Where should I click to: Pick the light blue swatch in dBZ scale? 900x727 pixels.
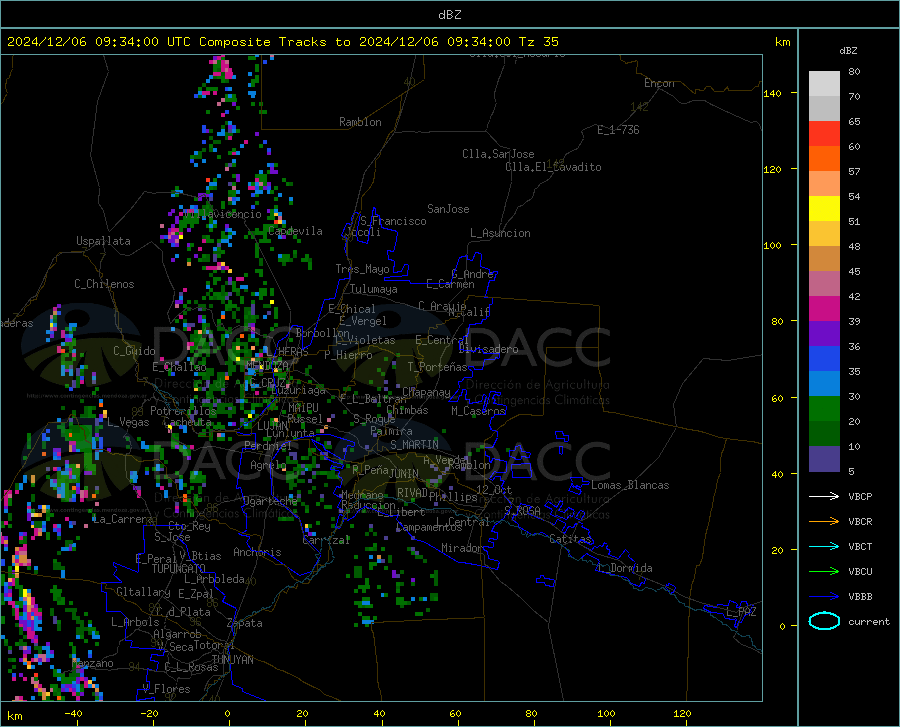coord(824,384)
